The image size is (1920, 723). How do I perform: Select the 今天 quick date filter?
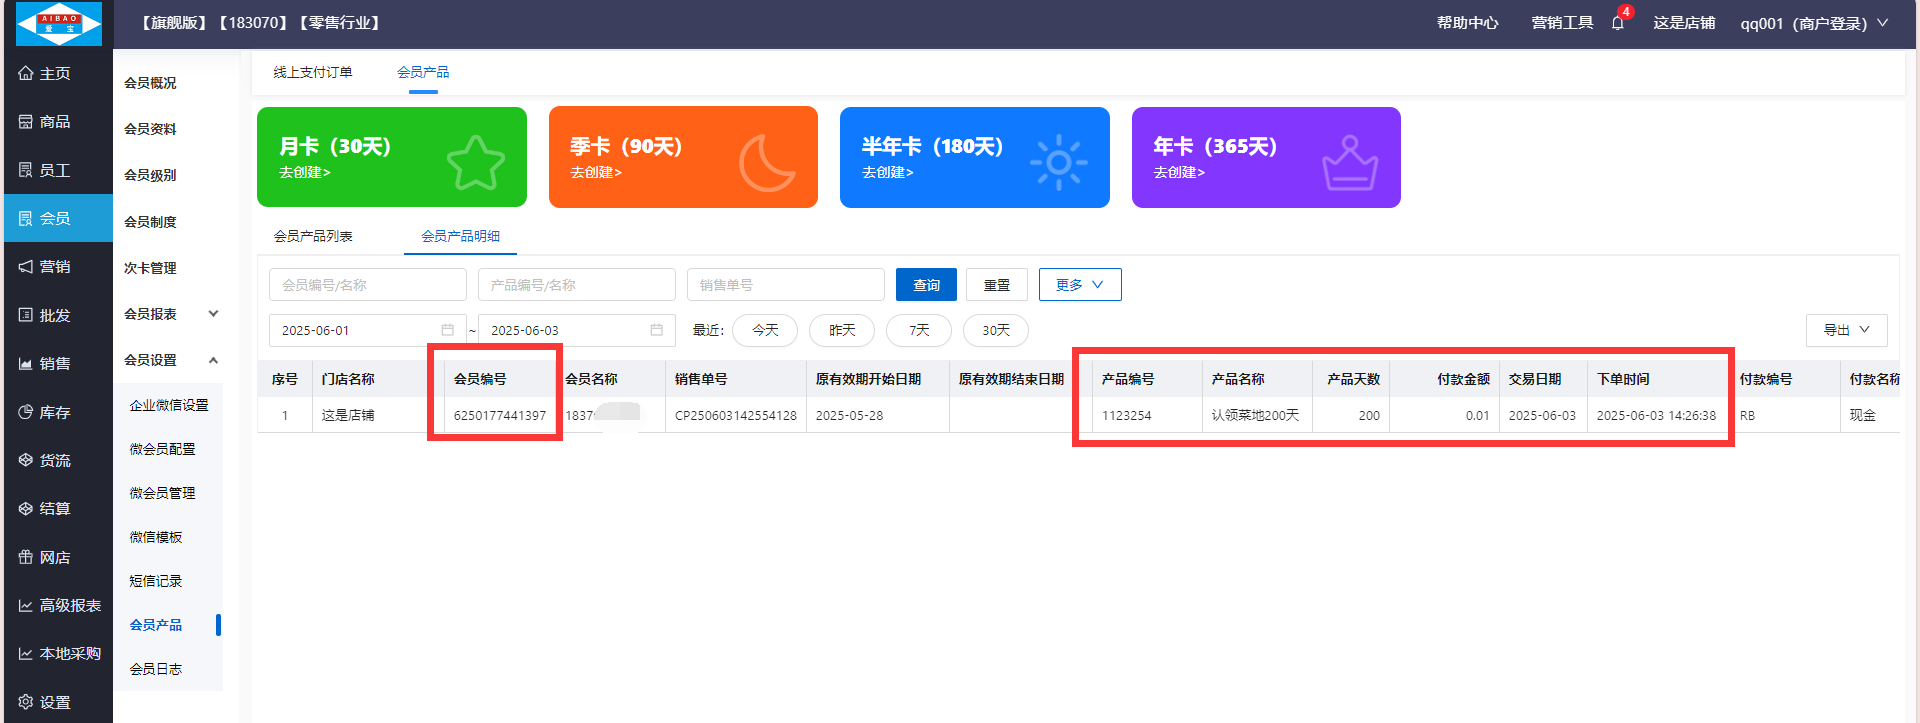click(x=765, y=330)
